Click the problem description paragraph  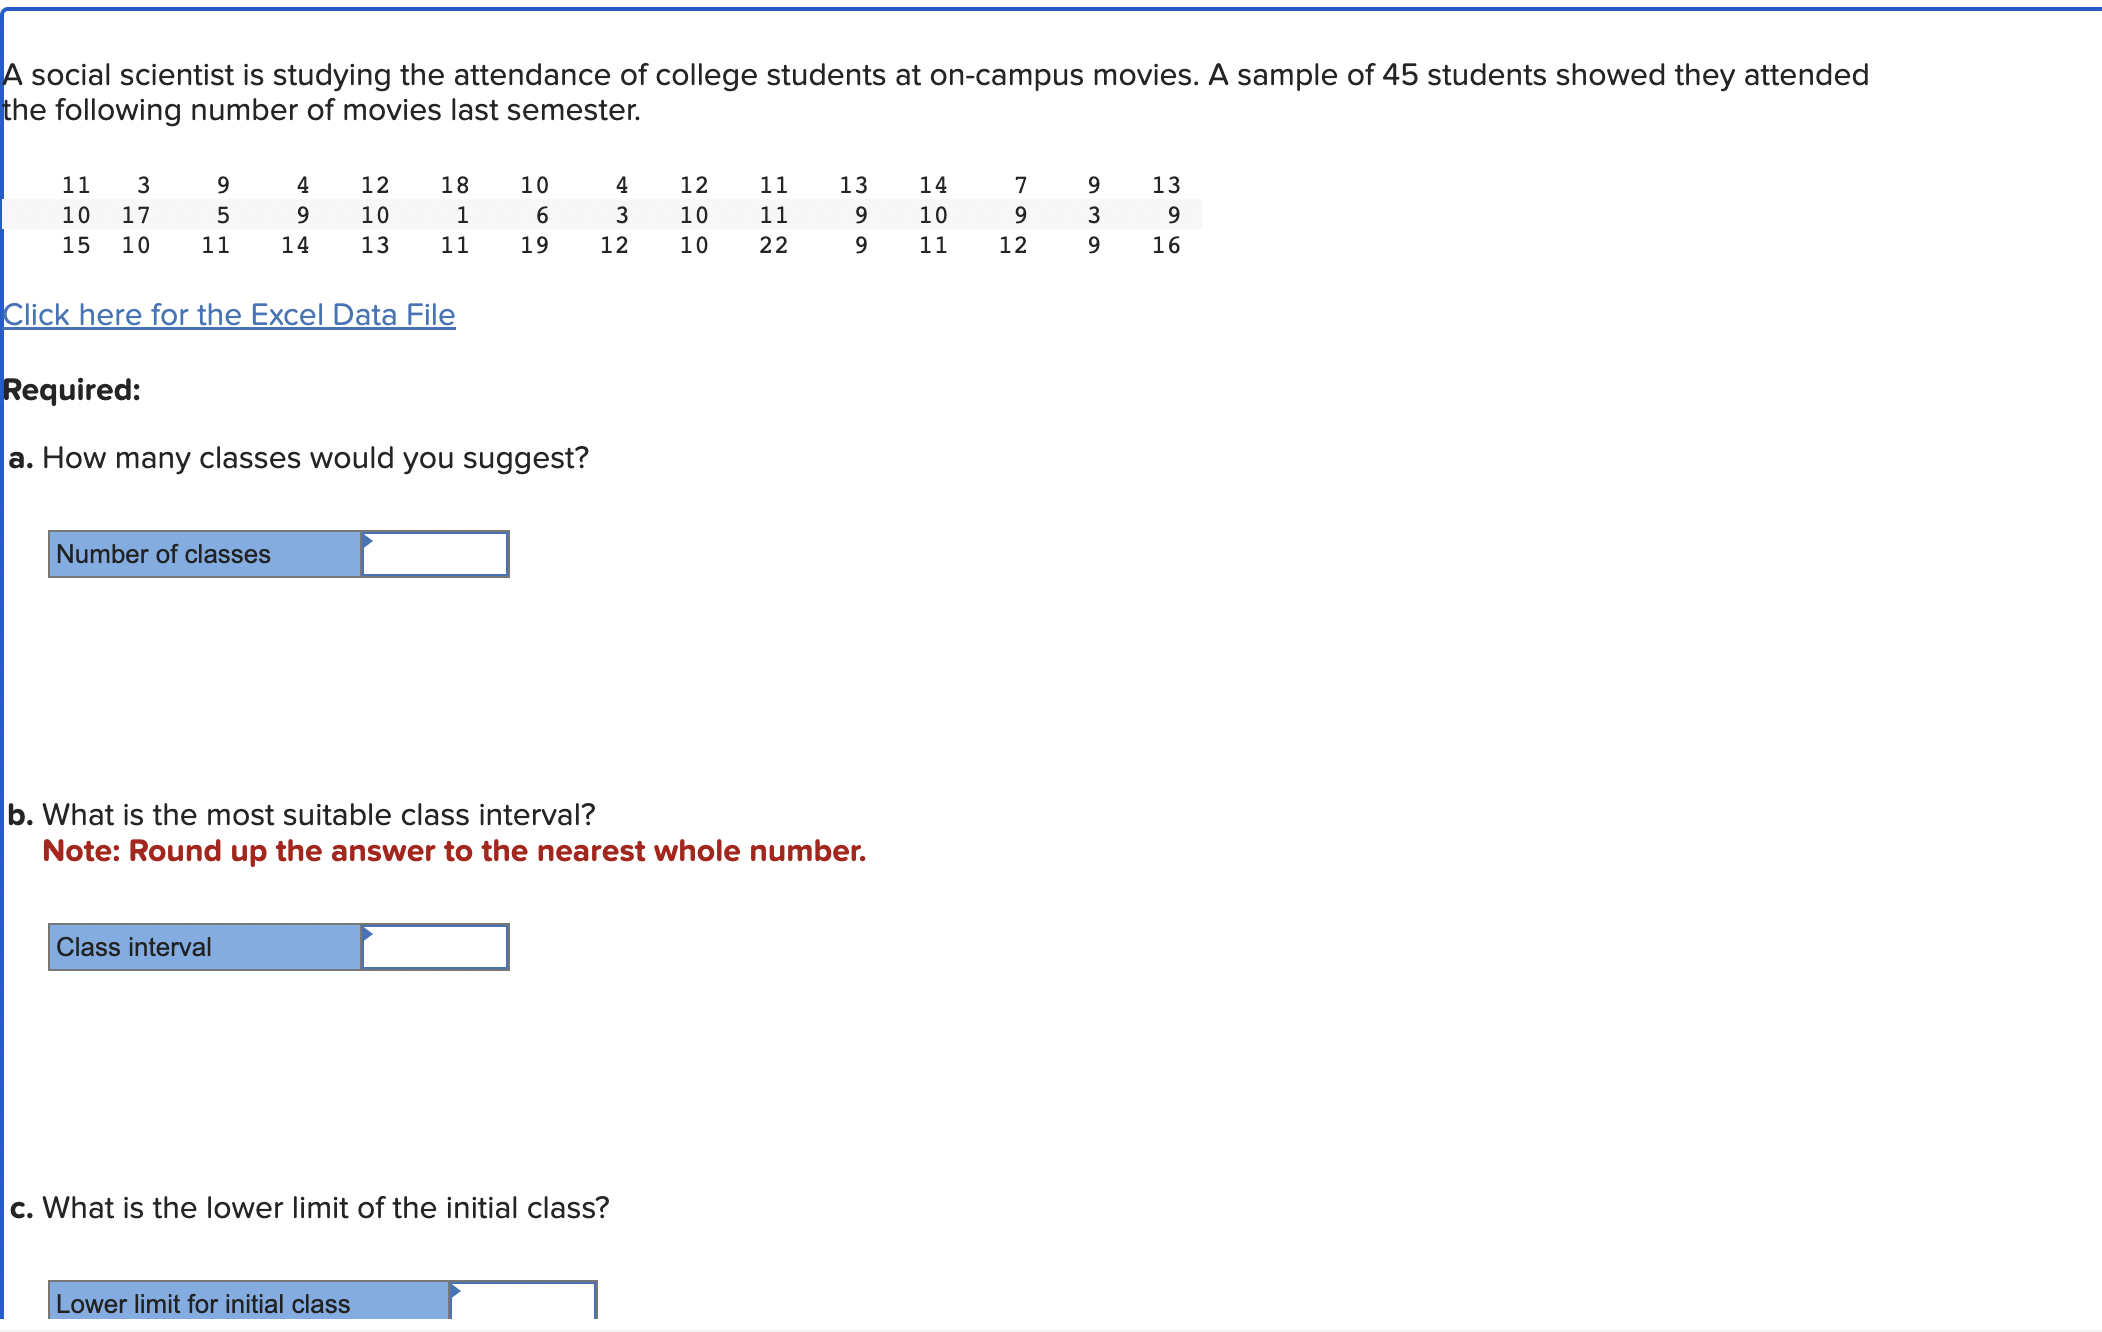pos(930,91)
